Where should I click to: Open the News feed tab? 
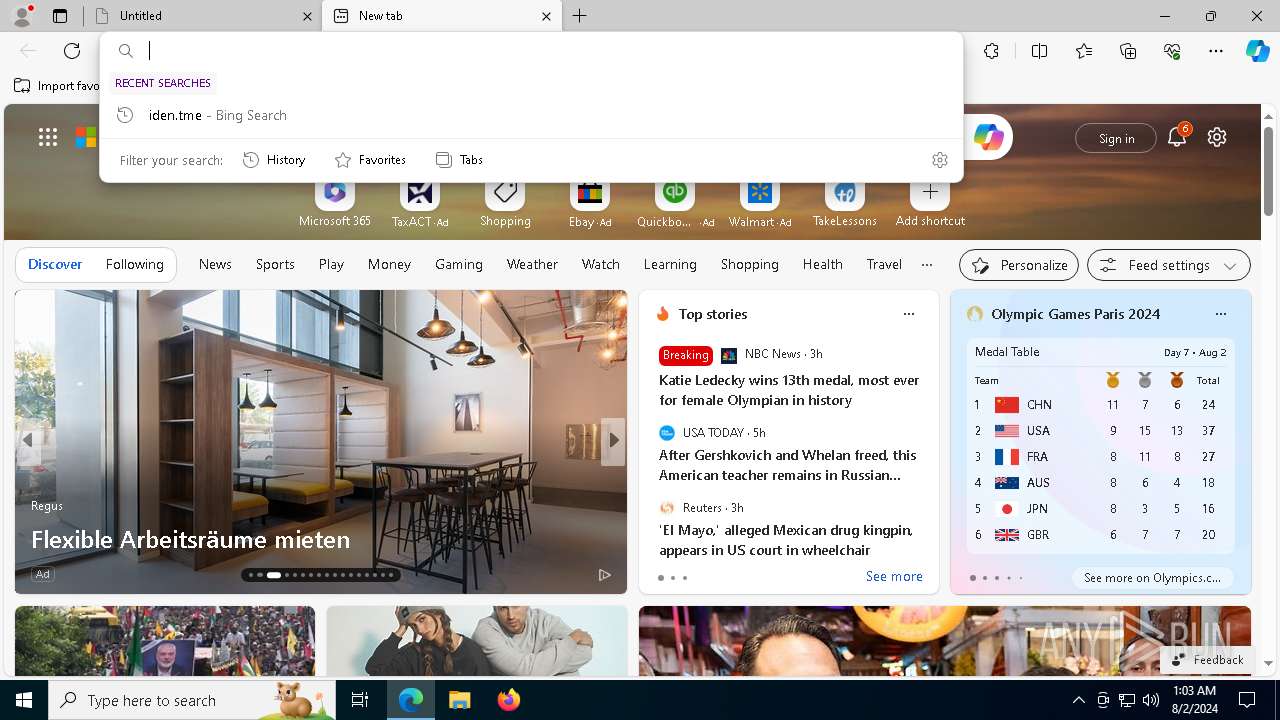pos(215,264)
